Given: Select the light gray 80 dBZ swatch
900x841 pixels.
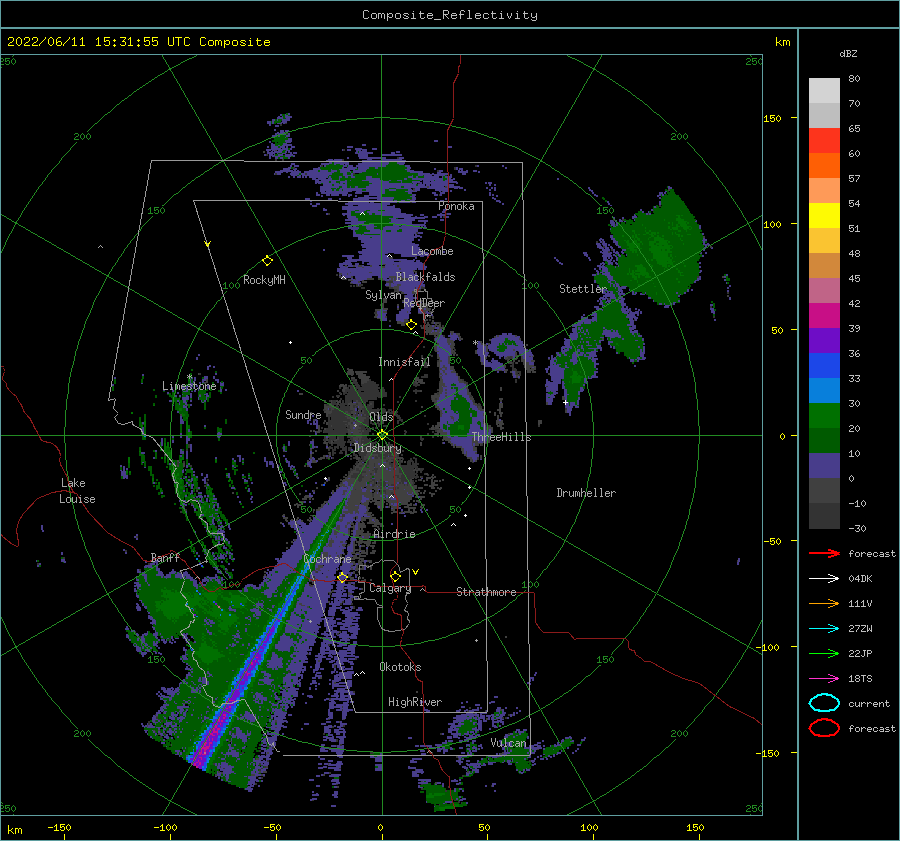Looking at the screenshot, I should (824, 90).
